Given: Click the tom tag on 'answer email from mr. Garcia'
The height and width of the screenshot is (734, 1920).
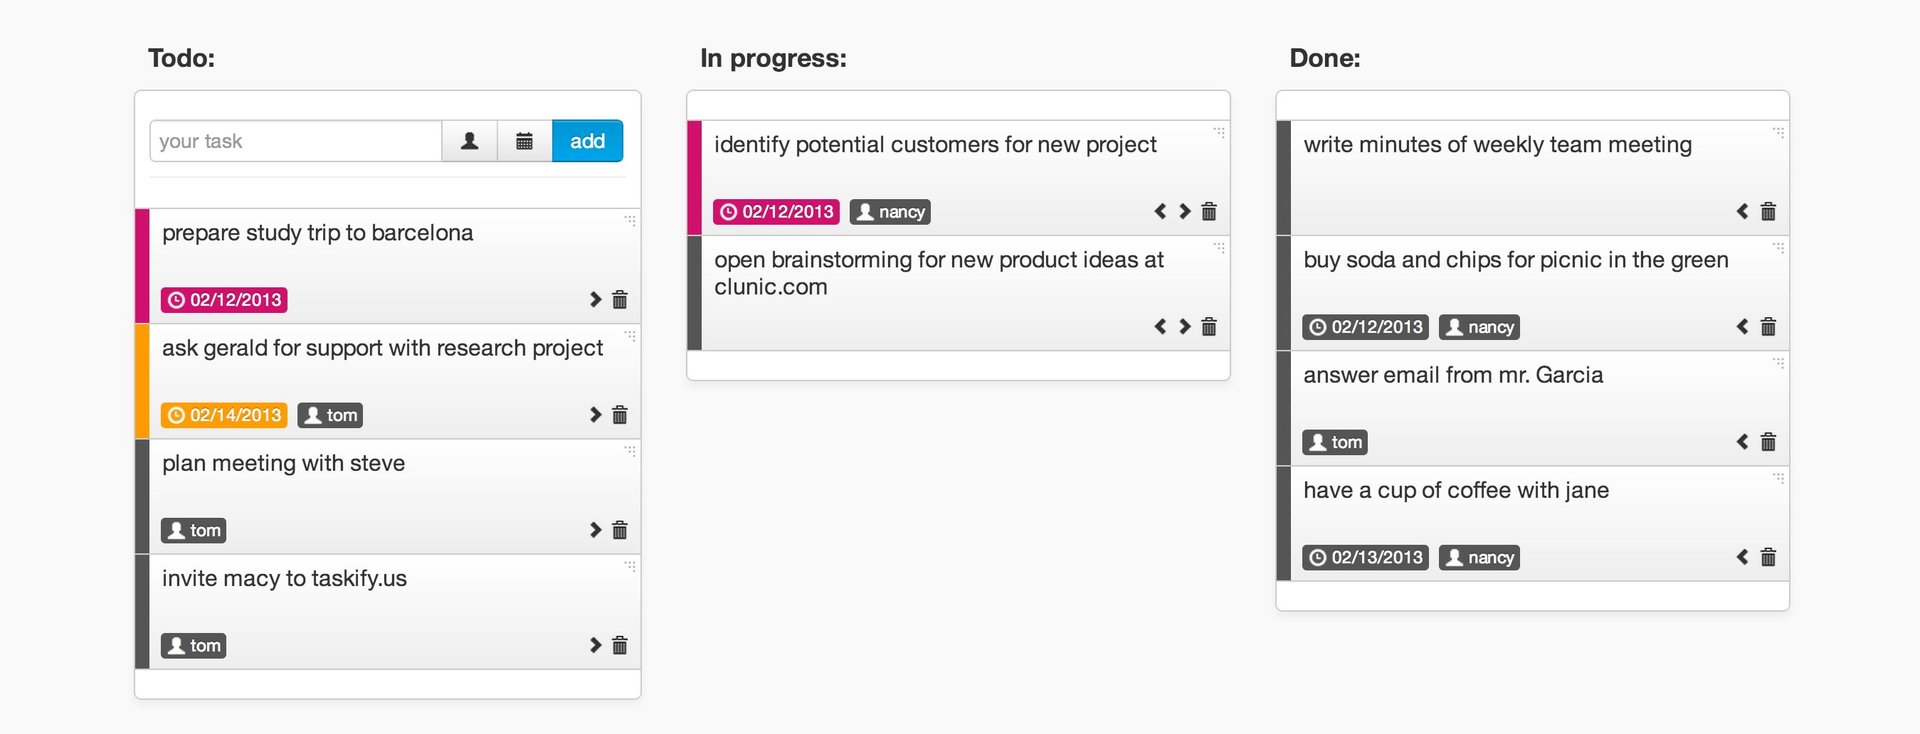Looking at the screenshot, I should [x=1335, y=442].
